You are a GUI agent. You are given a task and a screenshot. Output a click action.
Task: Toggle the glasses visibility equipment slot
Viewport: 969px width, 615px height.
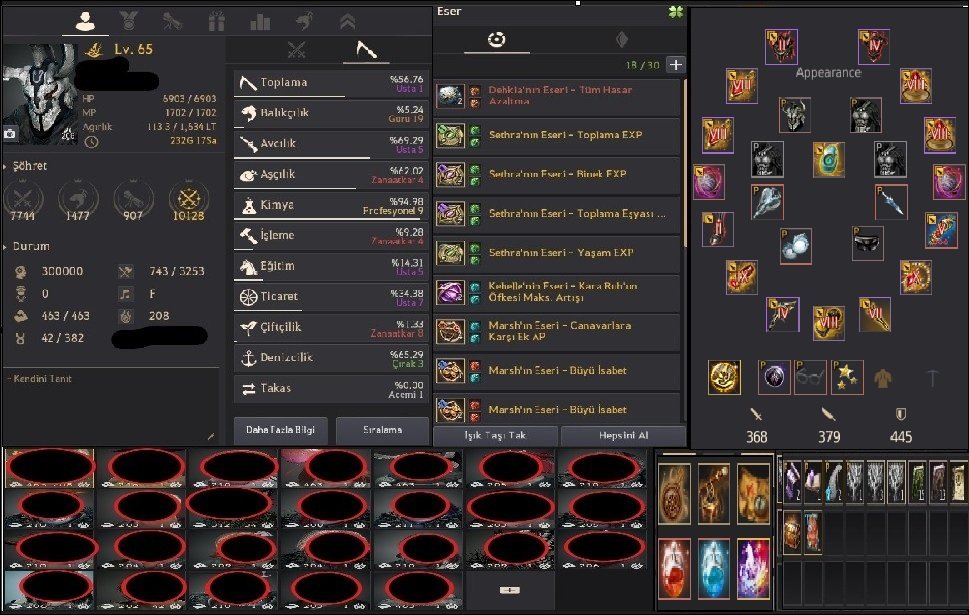[x=810, y=376]
